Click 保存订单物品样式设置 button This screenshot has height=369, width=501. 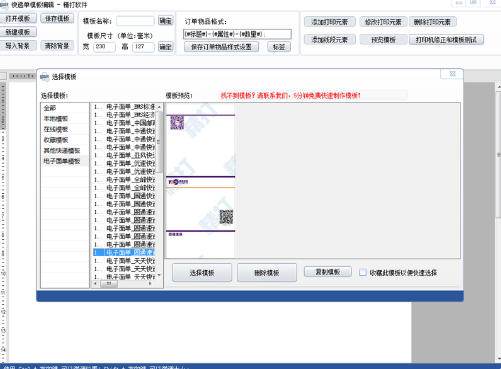(221, 47)
